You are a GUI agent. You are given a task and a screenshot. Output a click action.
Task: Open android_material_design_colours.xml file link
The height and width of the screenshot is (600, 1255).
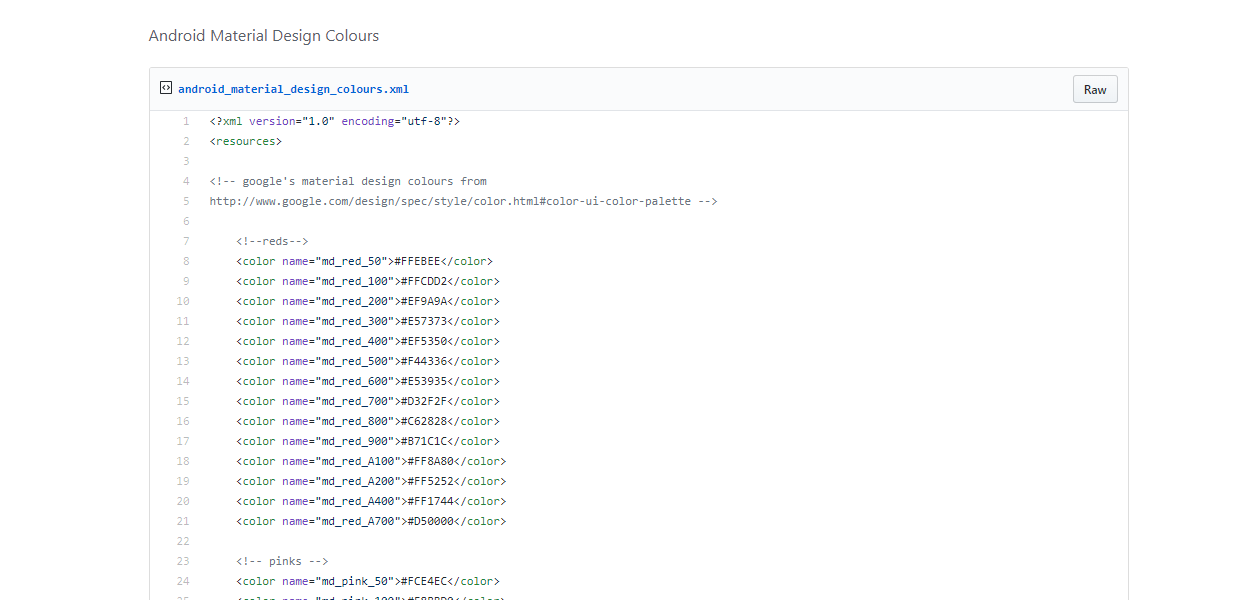coord(293,89)
